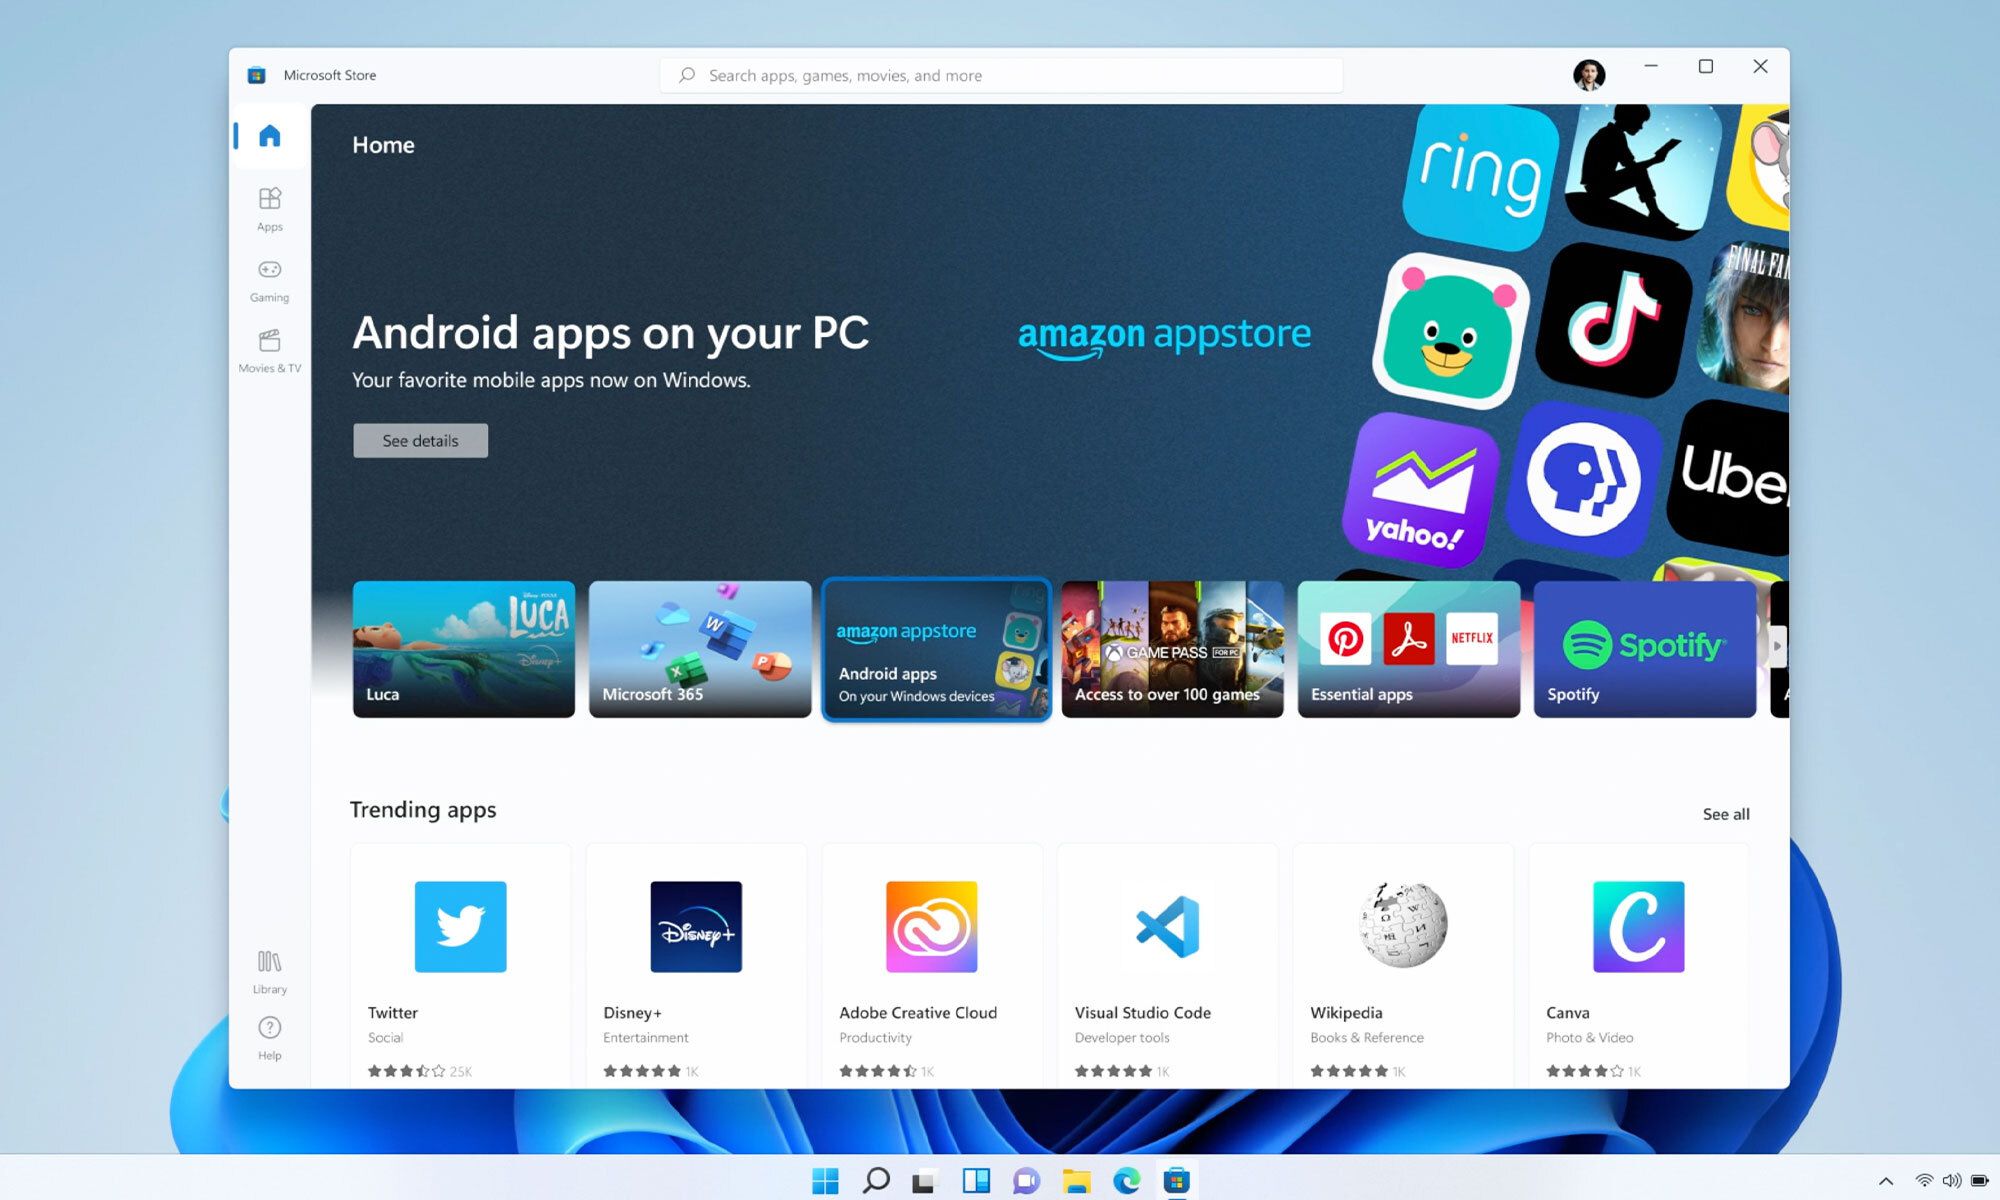Click the user profile avatar icon

pos(1590,76)
